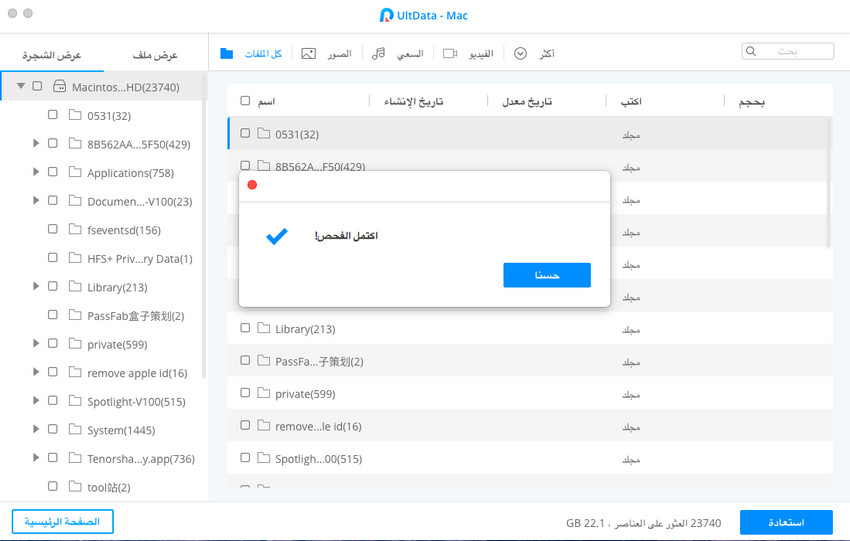This screenshot has width=850, height=541.
Task: Select private(599) row text in table
Action: click(305, 394)
